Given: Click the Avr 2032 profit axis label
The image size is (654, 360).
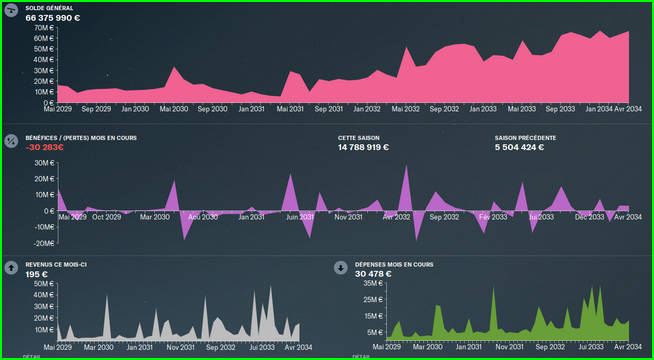Looking at the screenshot, I should coord(396,217).
